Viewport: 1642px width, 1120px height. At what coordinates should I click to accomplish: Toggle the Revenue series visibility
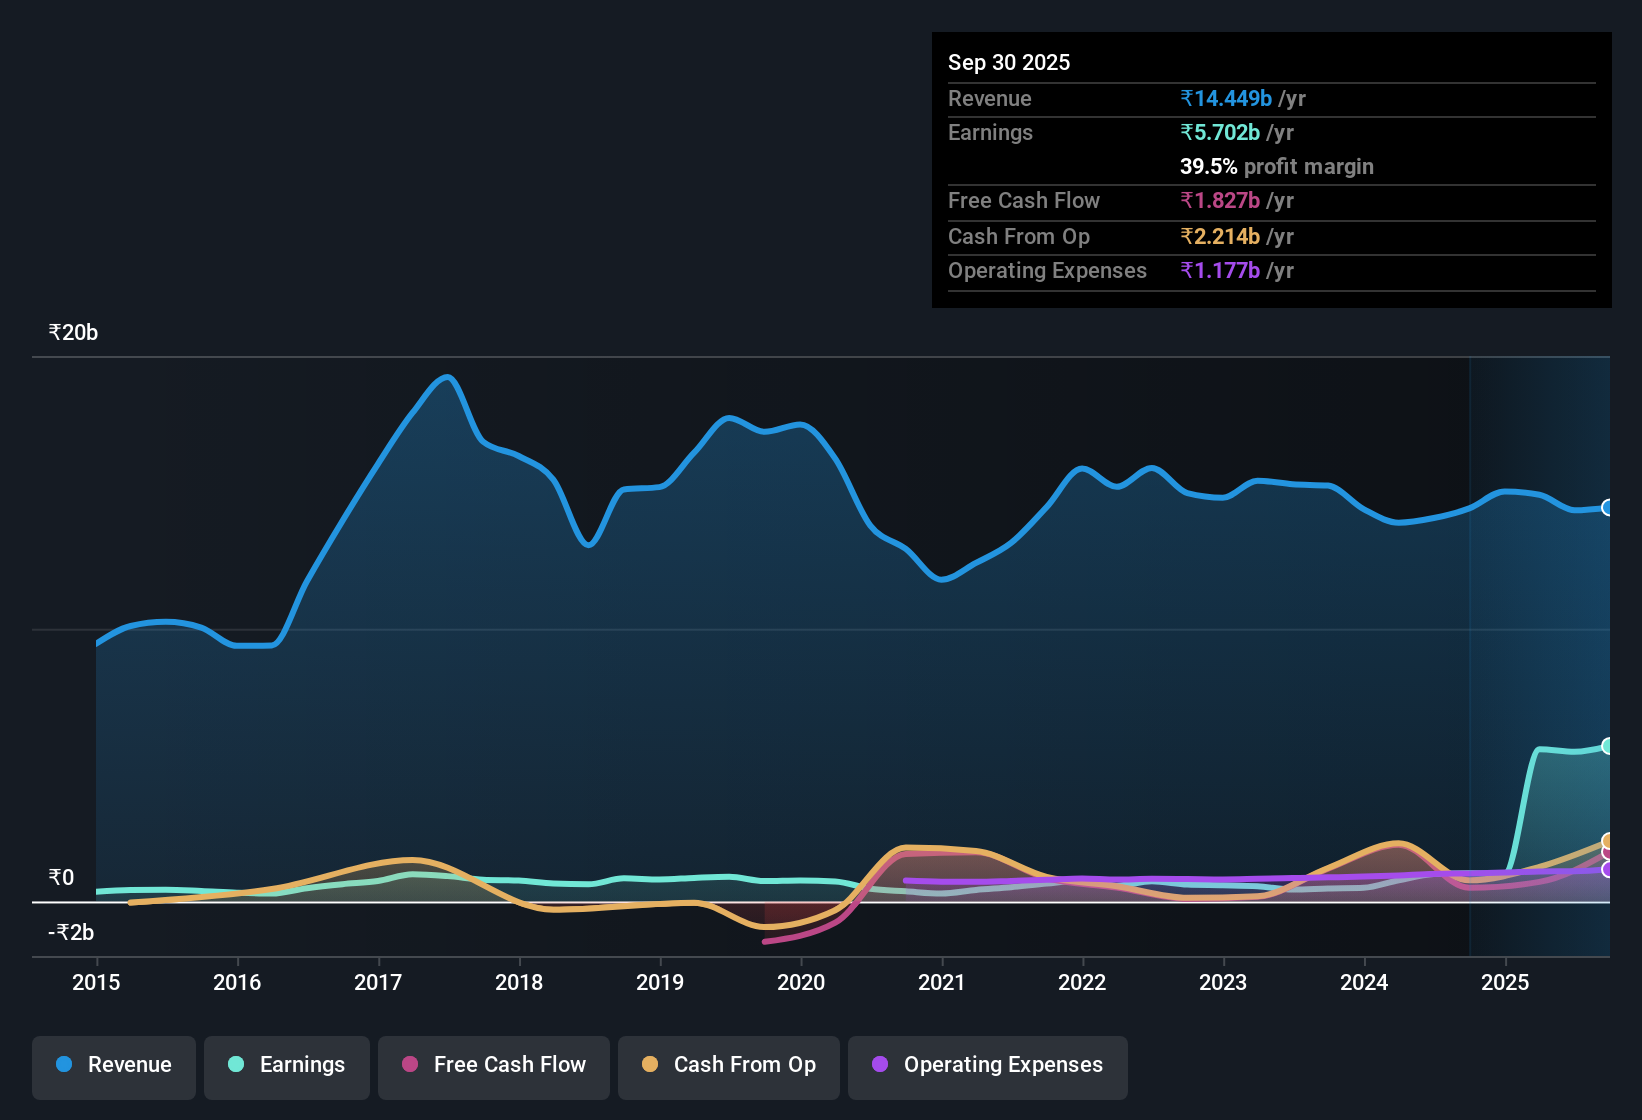coord(113,1065)
